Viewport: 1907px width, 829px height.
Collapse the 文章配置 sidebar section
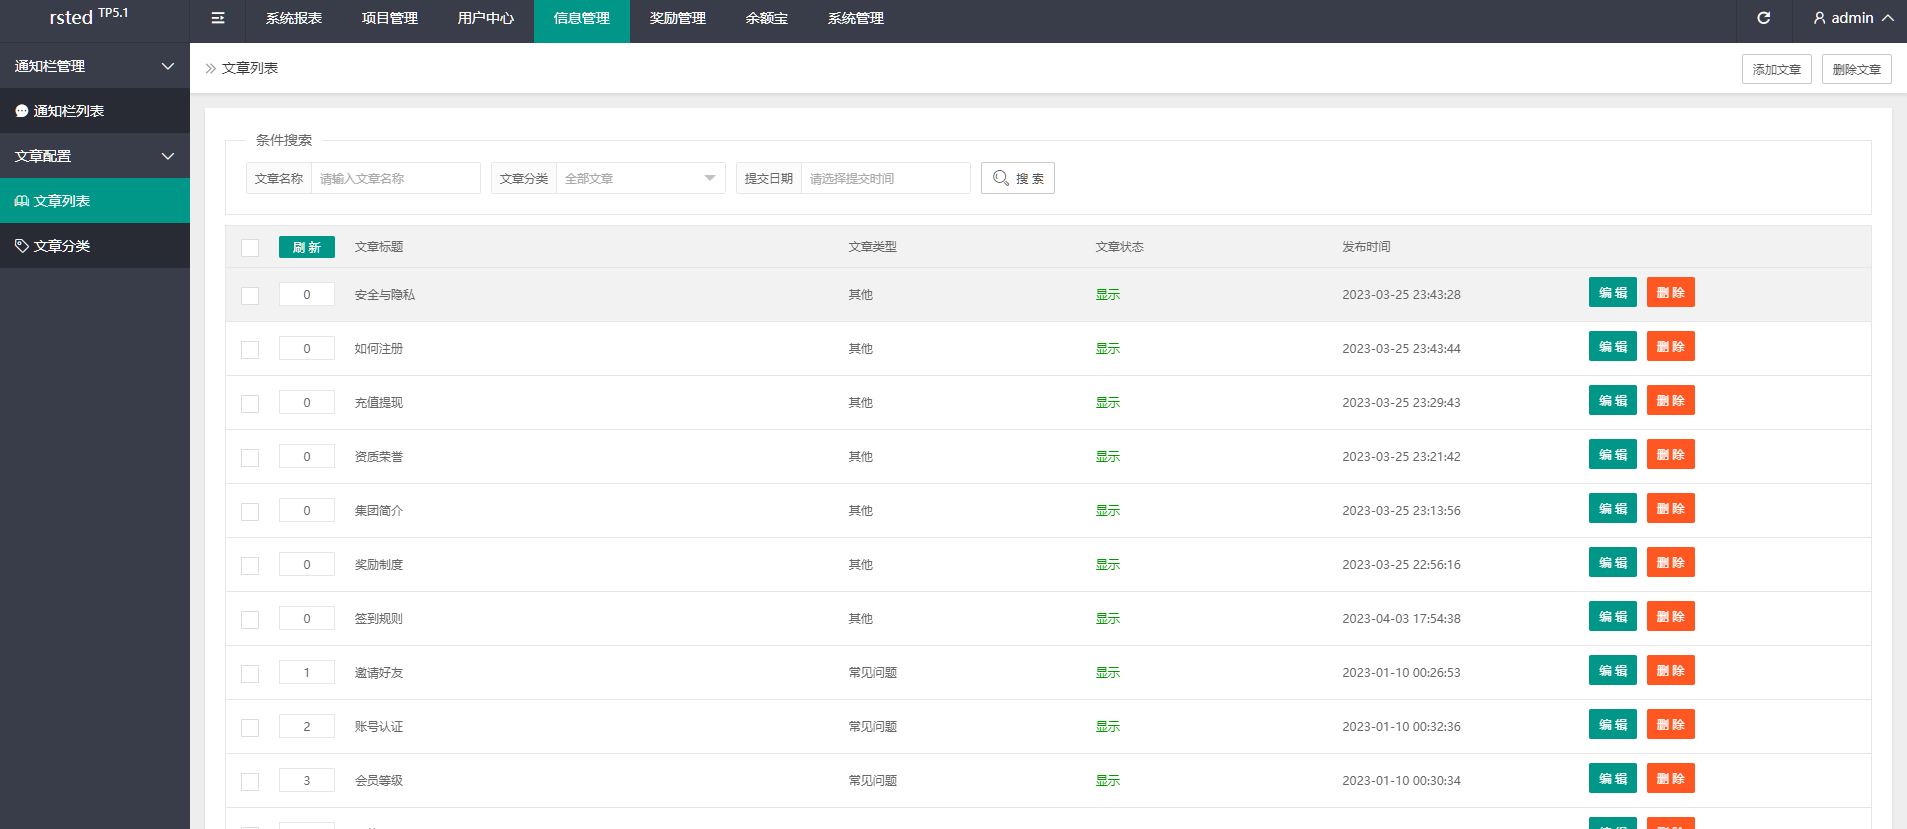tap(167, 156)
